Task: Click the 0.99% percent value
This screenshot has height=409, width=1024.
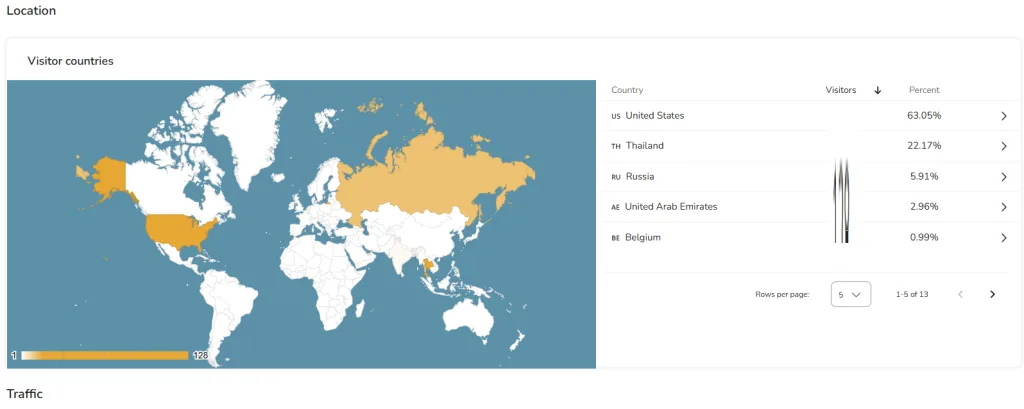Action: (924, 237)
